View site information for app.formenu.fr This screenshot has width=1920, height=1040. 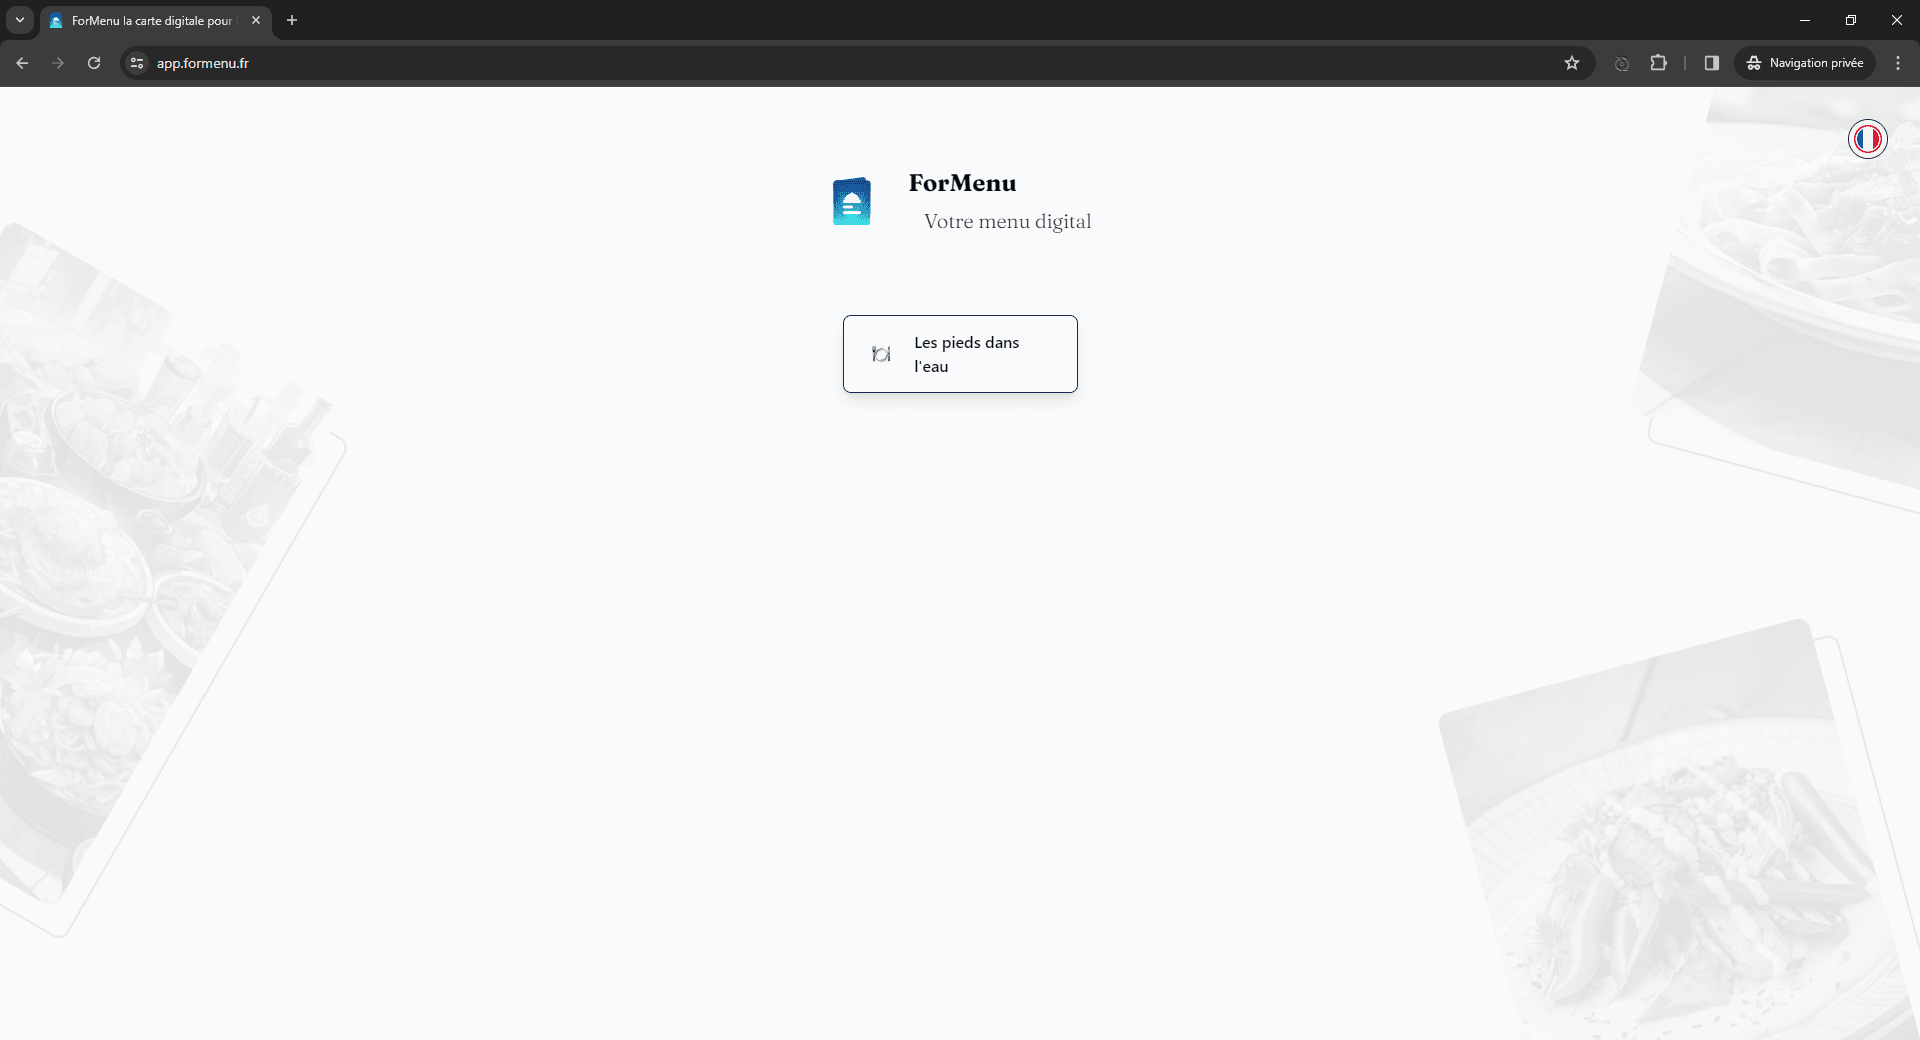click(x=137, y=63)
